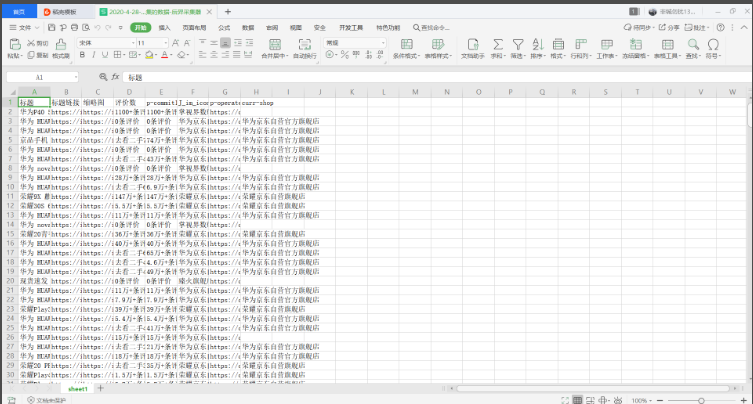The height and width of the screenshot is (404, 753).
Task: Toggle top vertical alignment button
Action: (203, 43)
